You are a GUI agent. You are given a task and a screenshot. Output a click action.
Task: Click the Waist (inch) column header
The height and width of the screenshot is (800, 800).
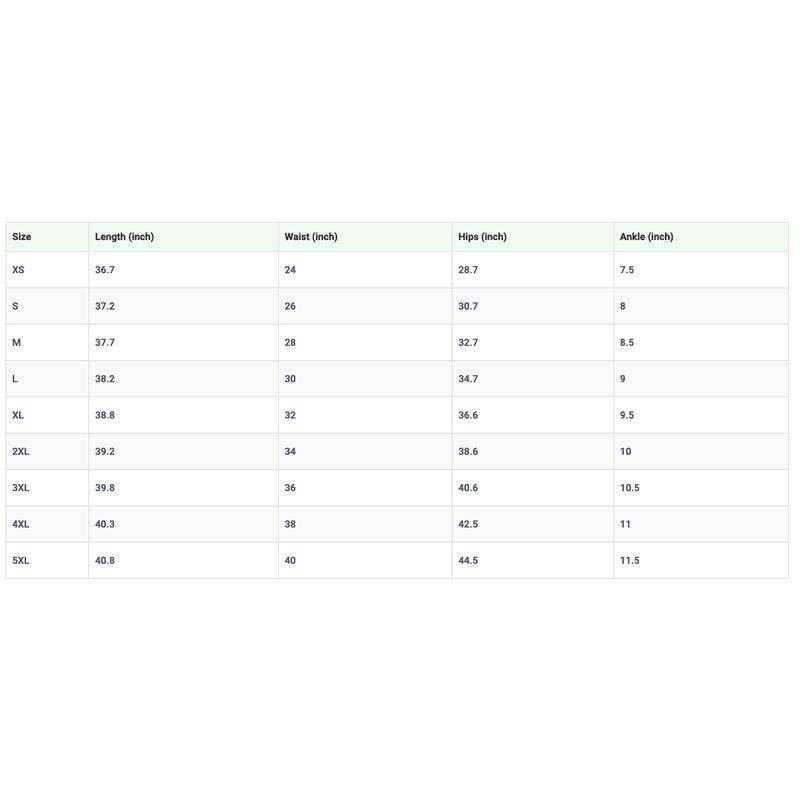point(311,237)
